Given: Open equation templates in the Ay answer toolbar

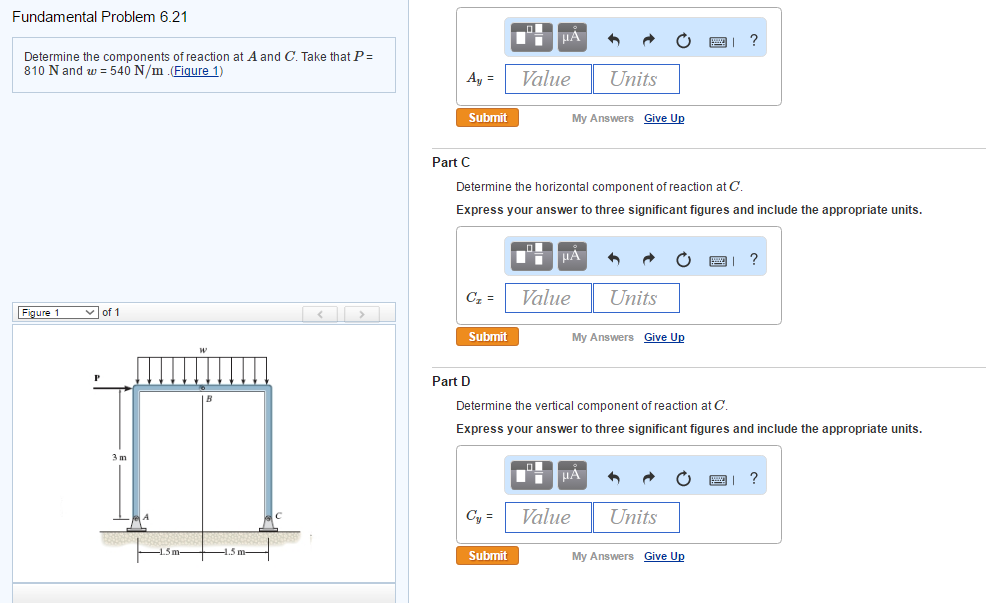Looking at the screenshot, I should click(x=531, y=37).
